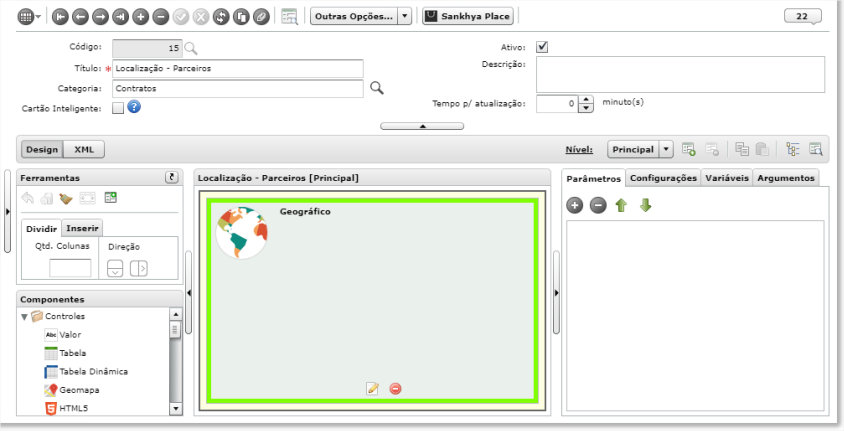This screenshot has width=844, height=431.
Task: Jump to the last record
Action: (x=120, y=17)
